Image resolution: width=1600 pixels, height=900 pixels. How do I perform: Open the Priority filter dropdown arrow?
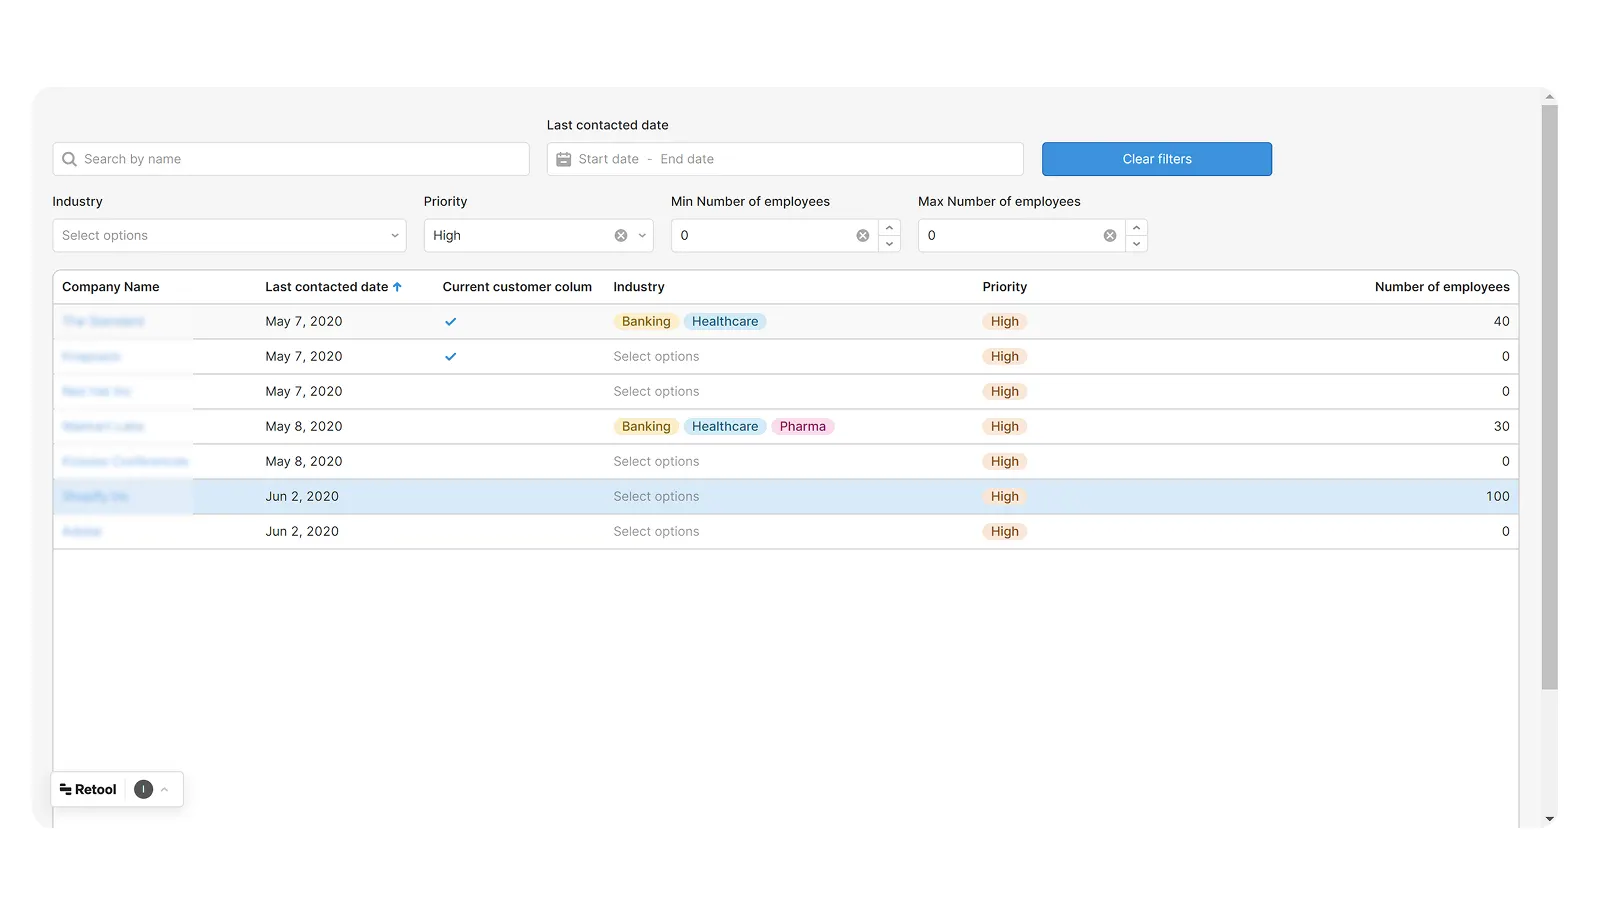click(642, 236)
